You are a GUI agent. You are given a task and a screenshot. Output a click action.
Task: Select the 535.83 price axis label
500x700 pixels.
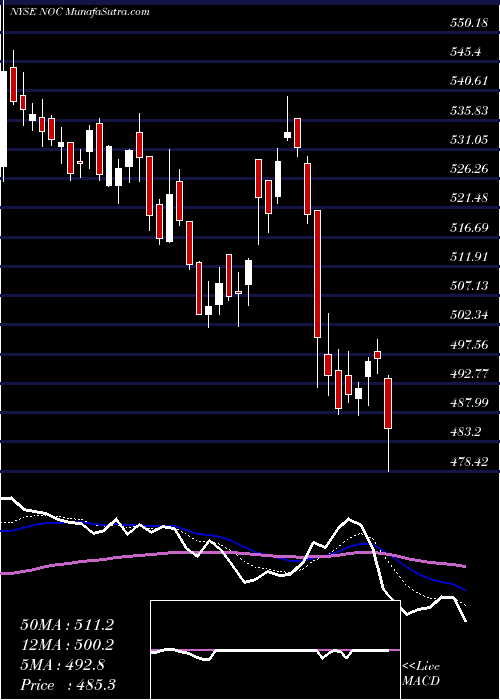click(x=470, y=111)
